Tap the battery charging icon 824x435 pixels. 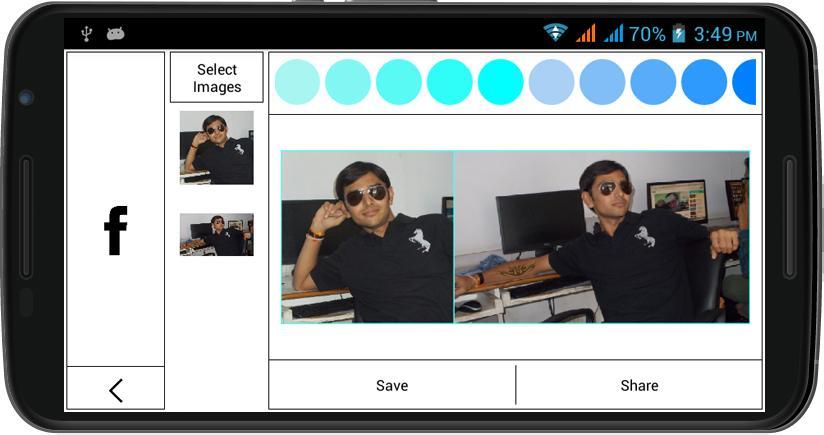click(679, 34)
